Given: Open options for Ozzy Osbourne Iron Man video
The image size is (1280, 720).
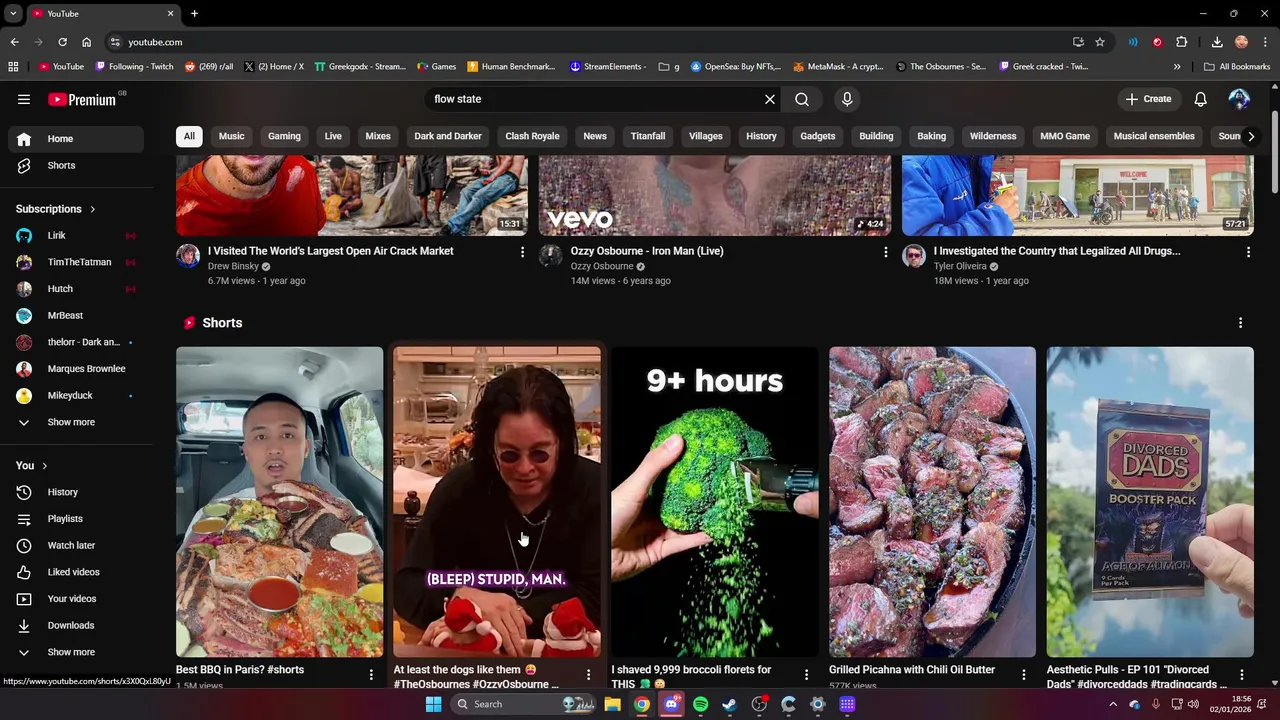Looking at the screenshot, I should pos(885,252).
